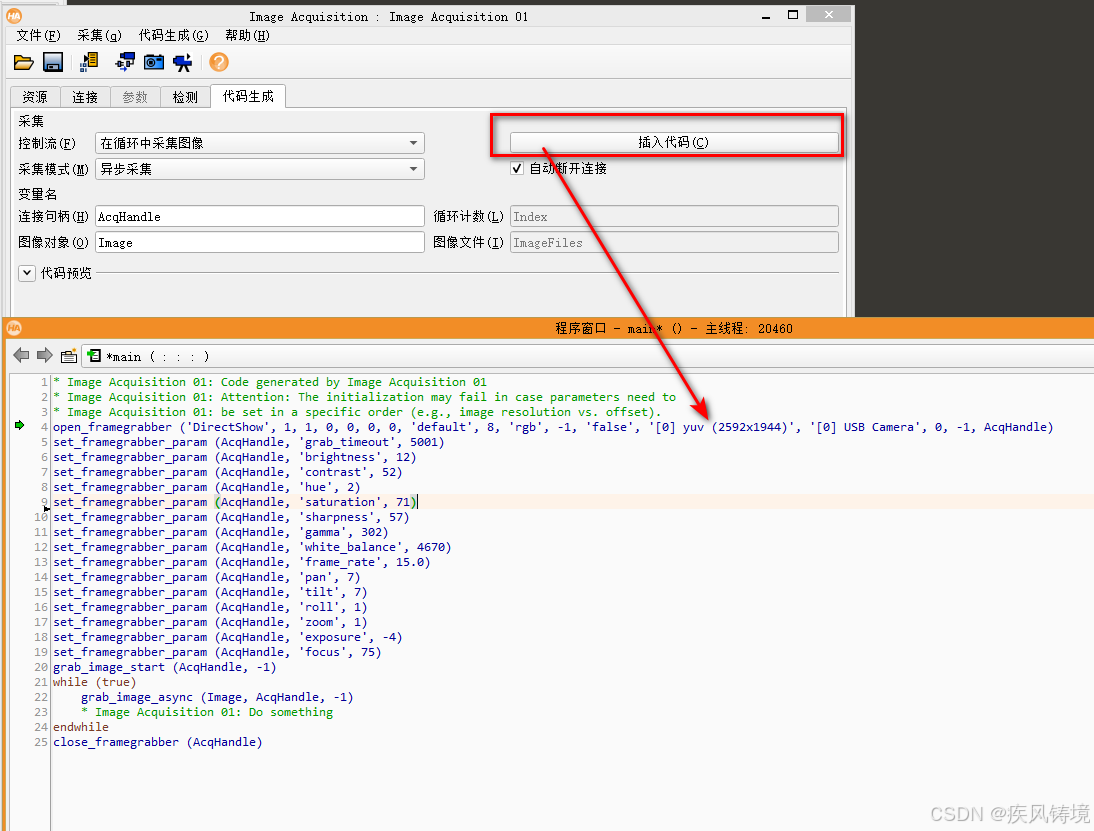Uncheck the 自动断开连接 checkbox

tap(517, 168)
